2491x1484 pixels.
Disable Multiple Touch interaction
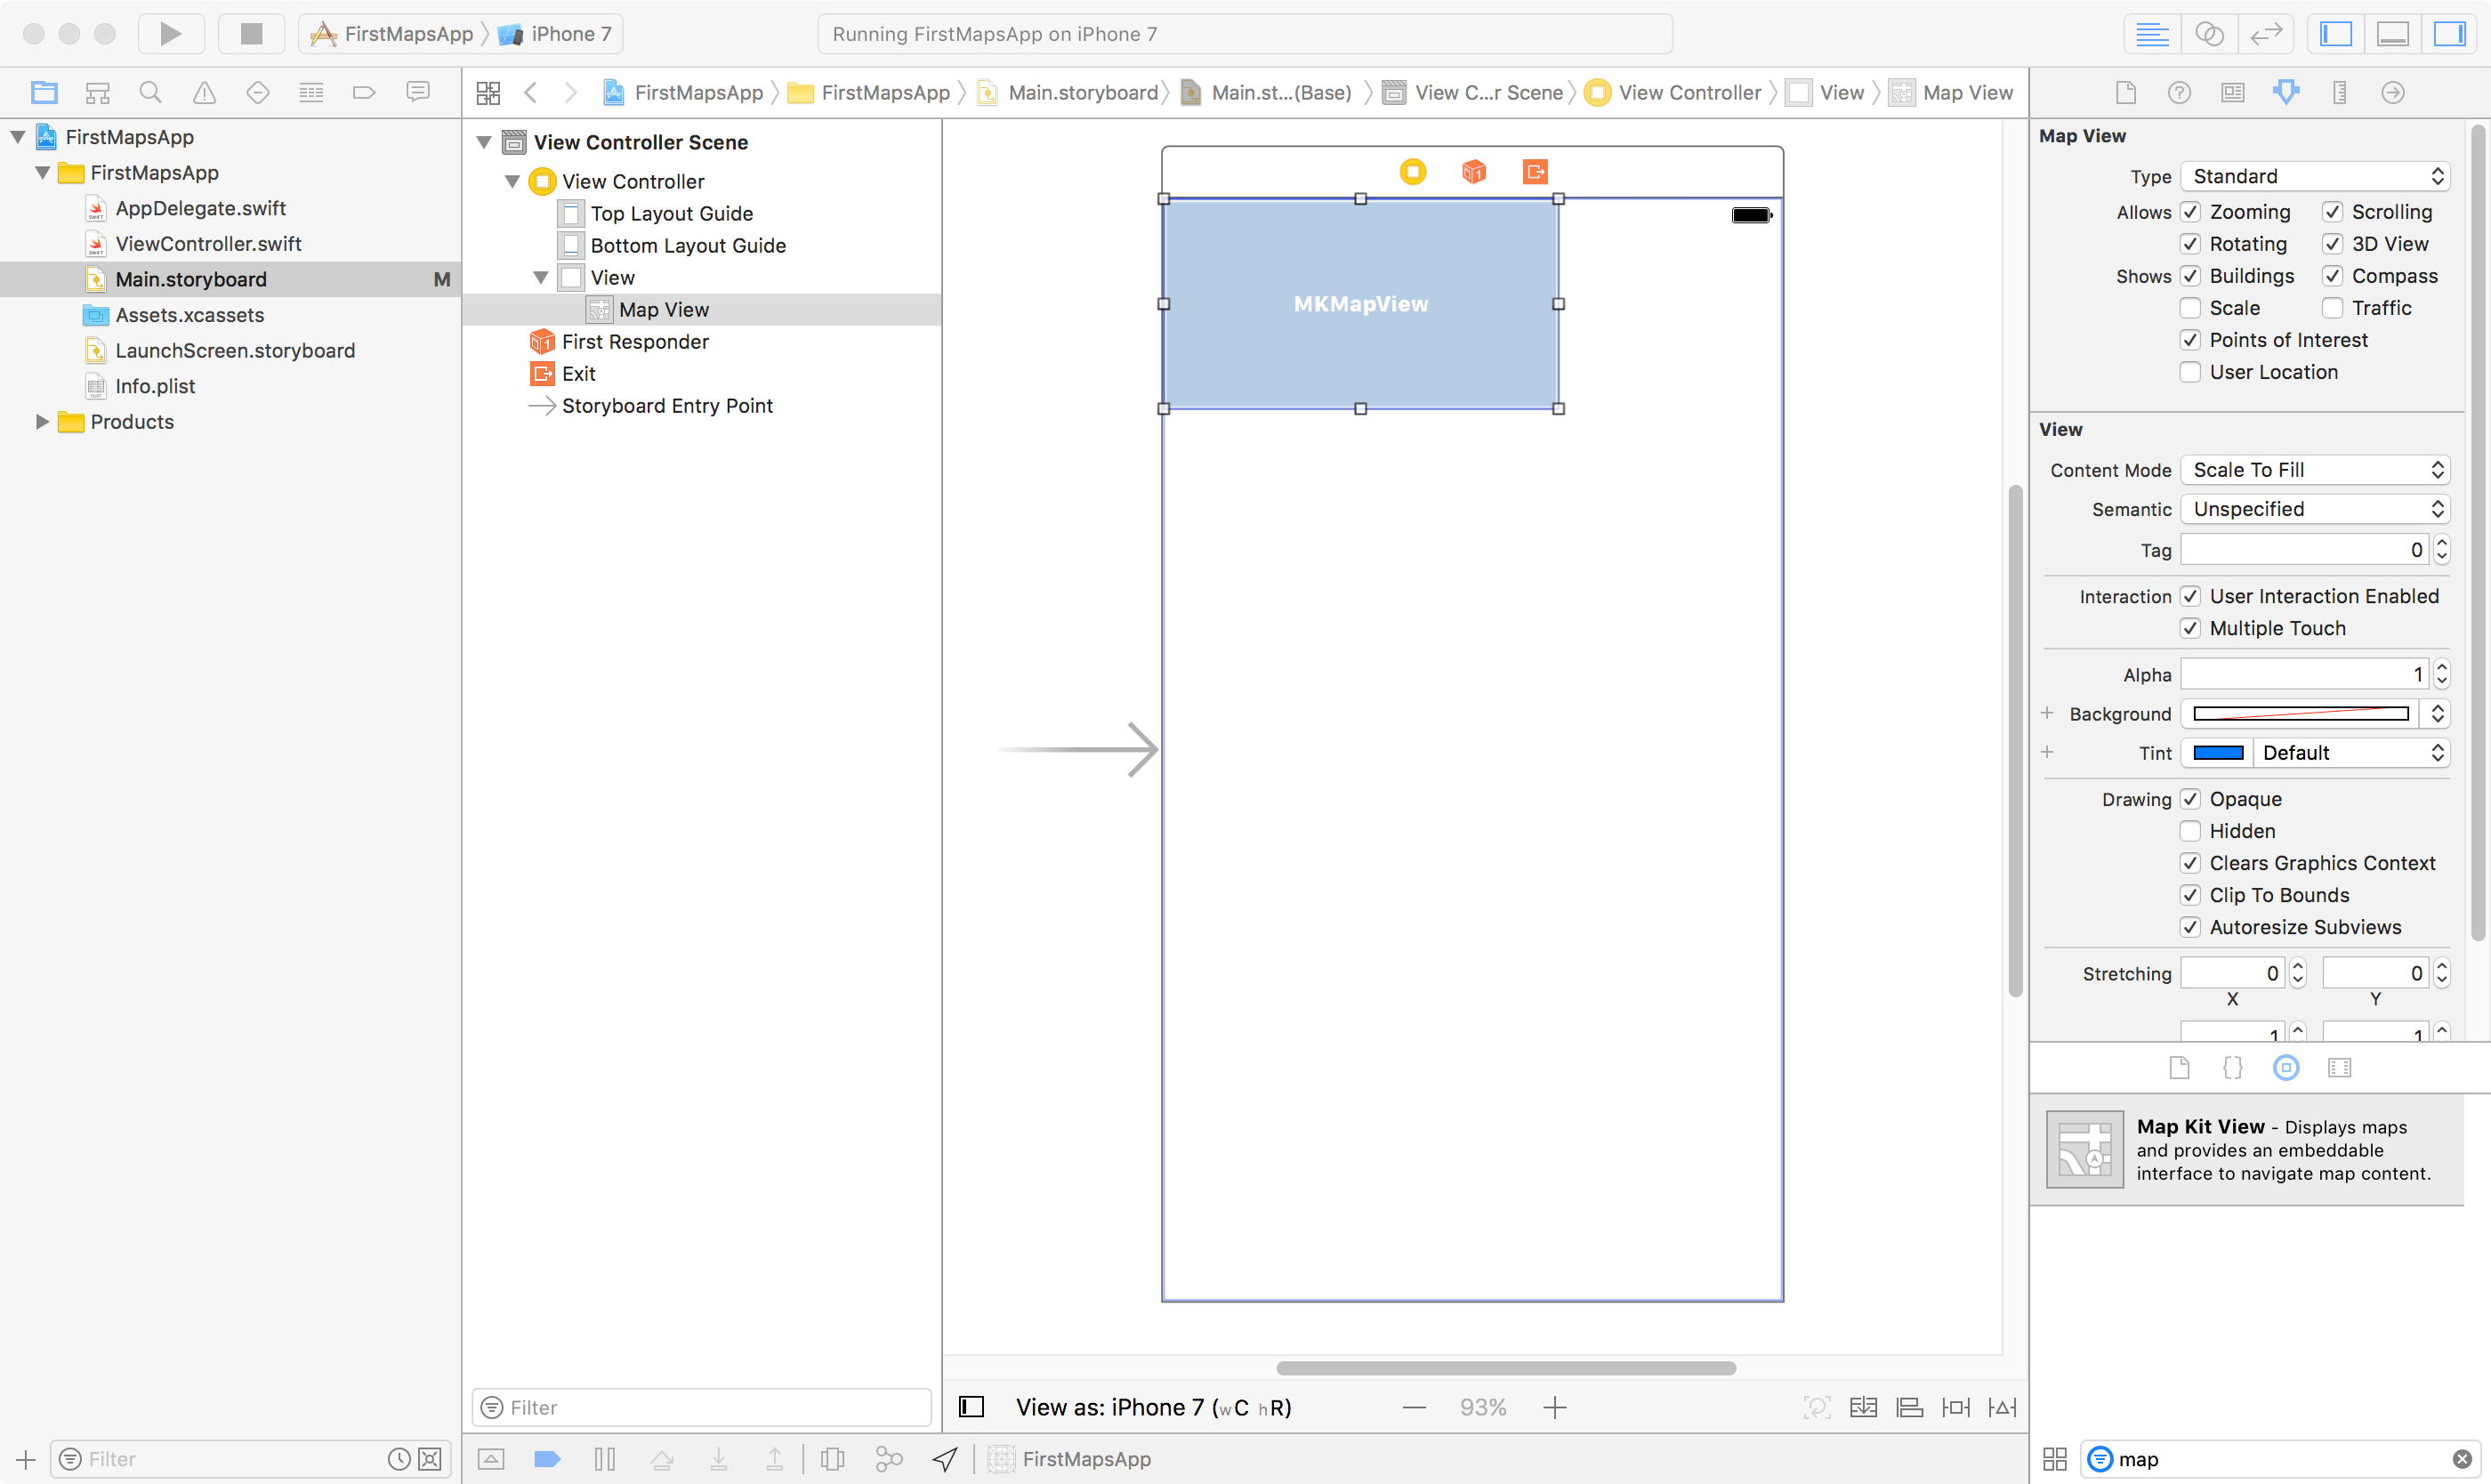click(x=2190, y=628)
